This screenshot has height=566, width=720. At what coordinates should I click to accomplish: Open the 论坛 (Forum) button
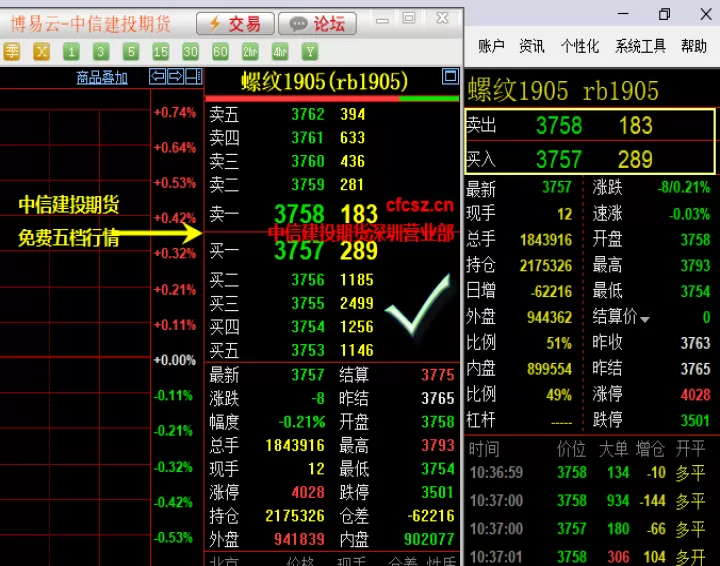[x=317, y=23]
